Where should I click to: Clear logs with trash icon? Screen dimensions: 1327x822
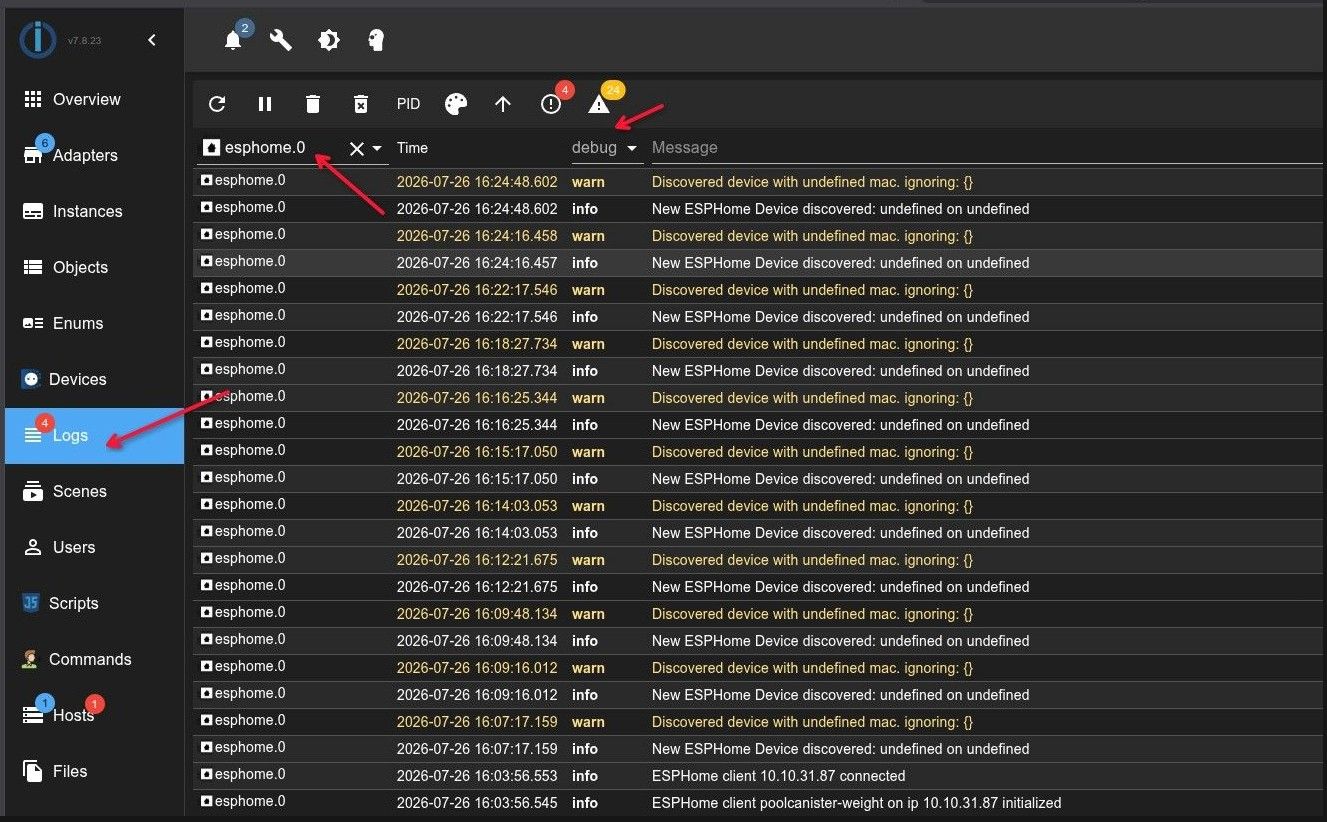click(x=313, y=104)
